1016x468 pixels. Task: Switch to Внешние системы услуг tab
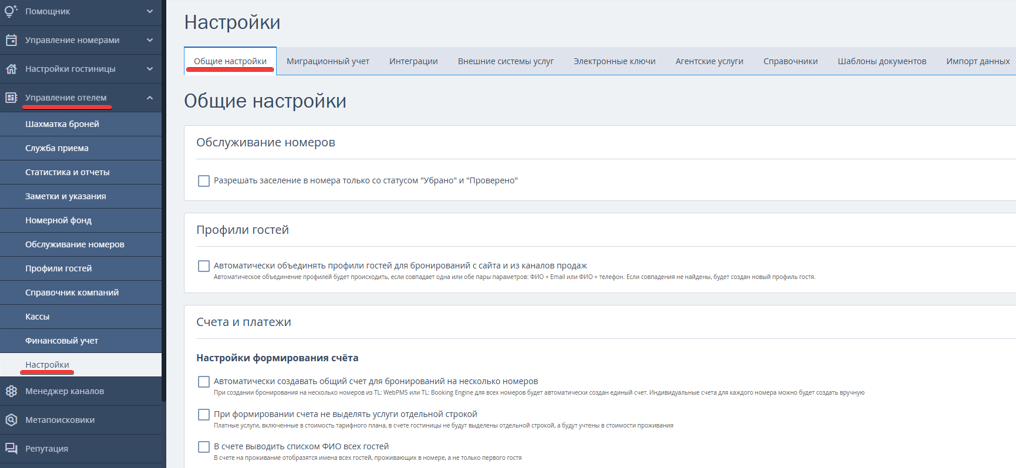pyautogui.click(x=505, y=61)
